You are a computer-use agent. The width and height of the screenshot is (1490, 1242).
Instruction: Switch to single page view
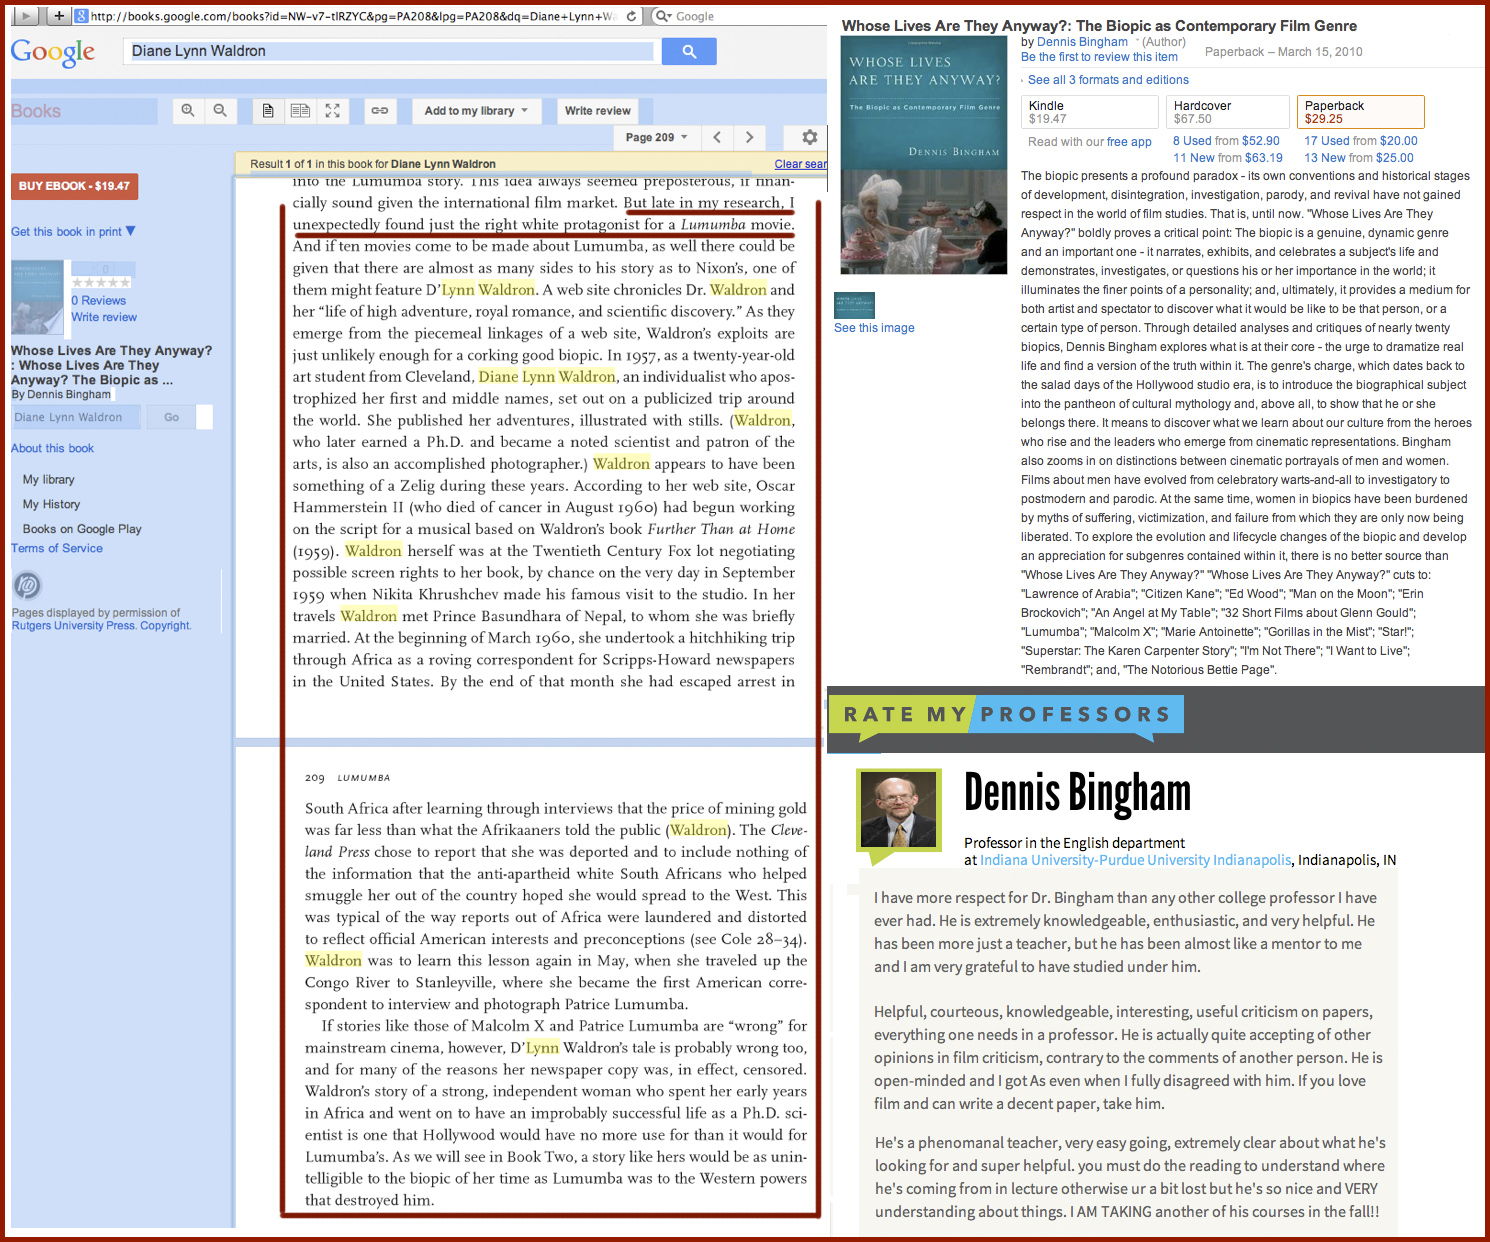[268, 111]
